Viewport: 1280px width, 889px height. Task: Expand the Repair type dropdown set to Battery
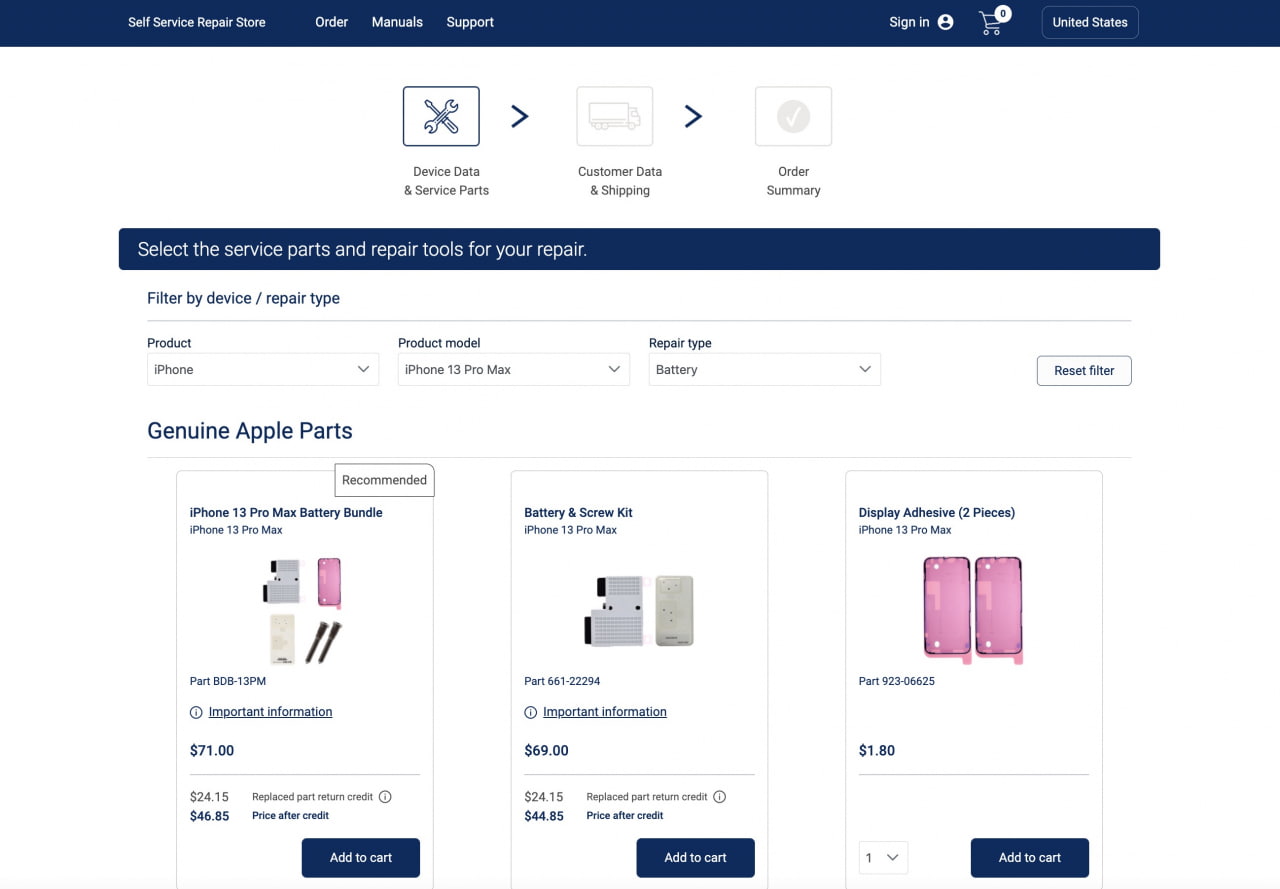(x=764, y=369)
